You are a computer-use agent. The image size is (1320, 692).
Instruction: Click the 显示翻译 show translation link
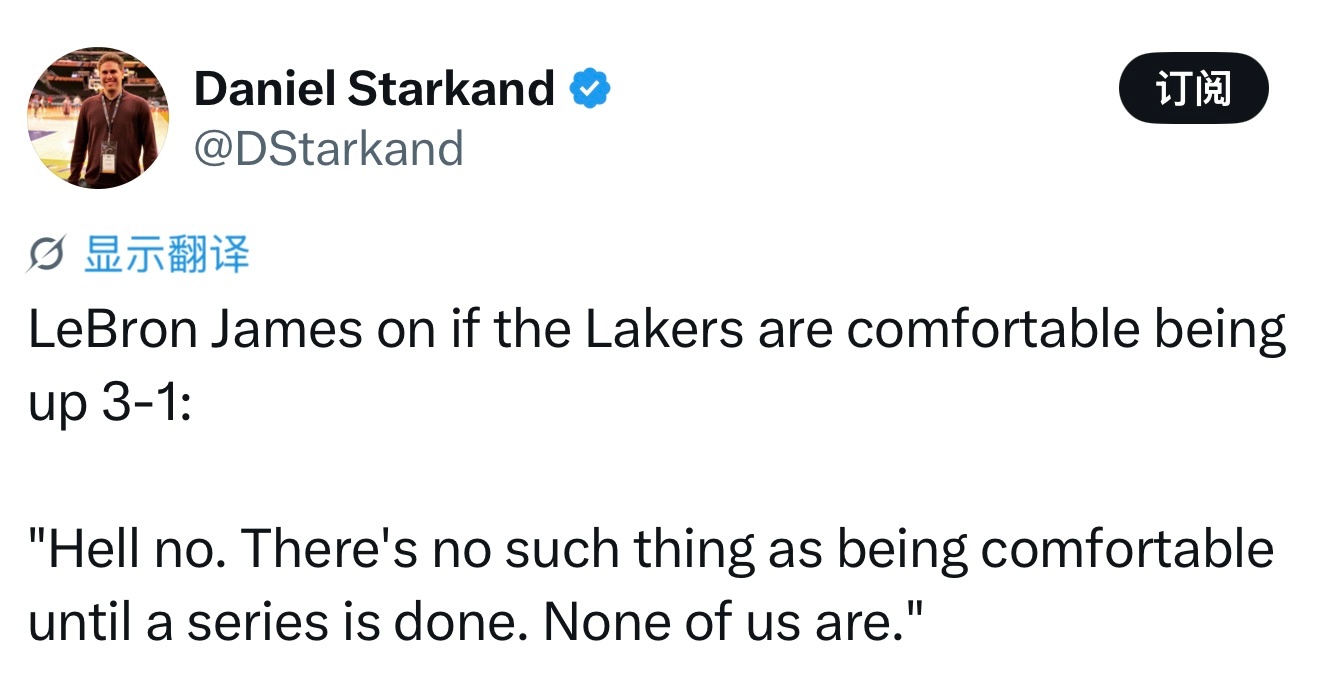pyautogui.click(x=166, y=255)
